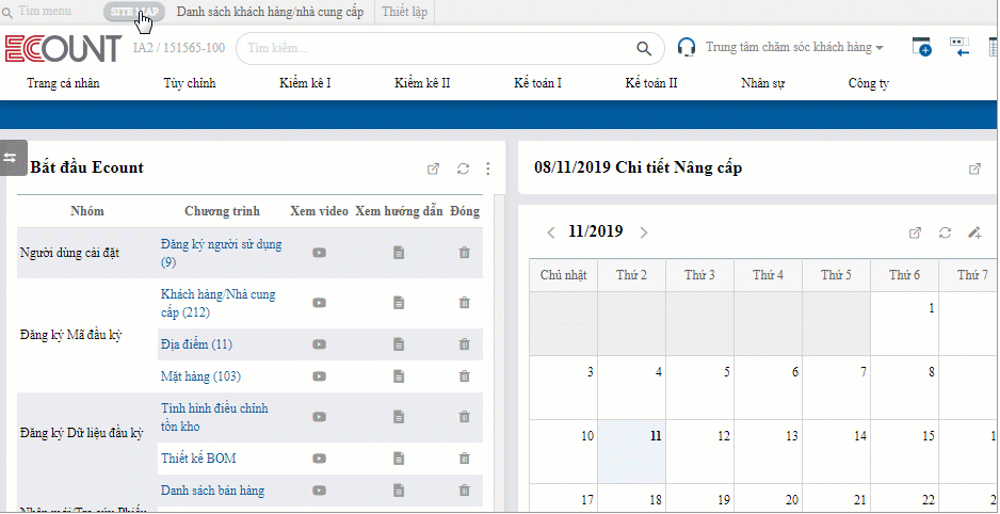Screen dimensions: 1000x514
Task: Open Địa điểm (11) link
Action: (x=196, y=345)
